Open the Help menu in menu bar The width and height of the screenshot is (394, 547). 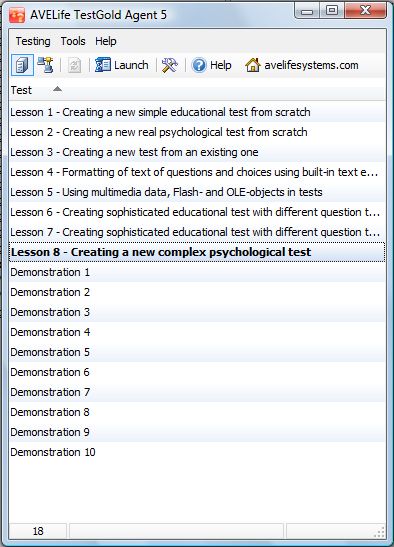106,41
